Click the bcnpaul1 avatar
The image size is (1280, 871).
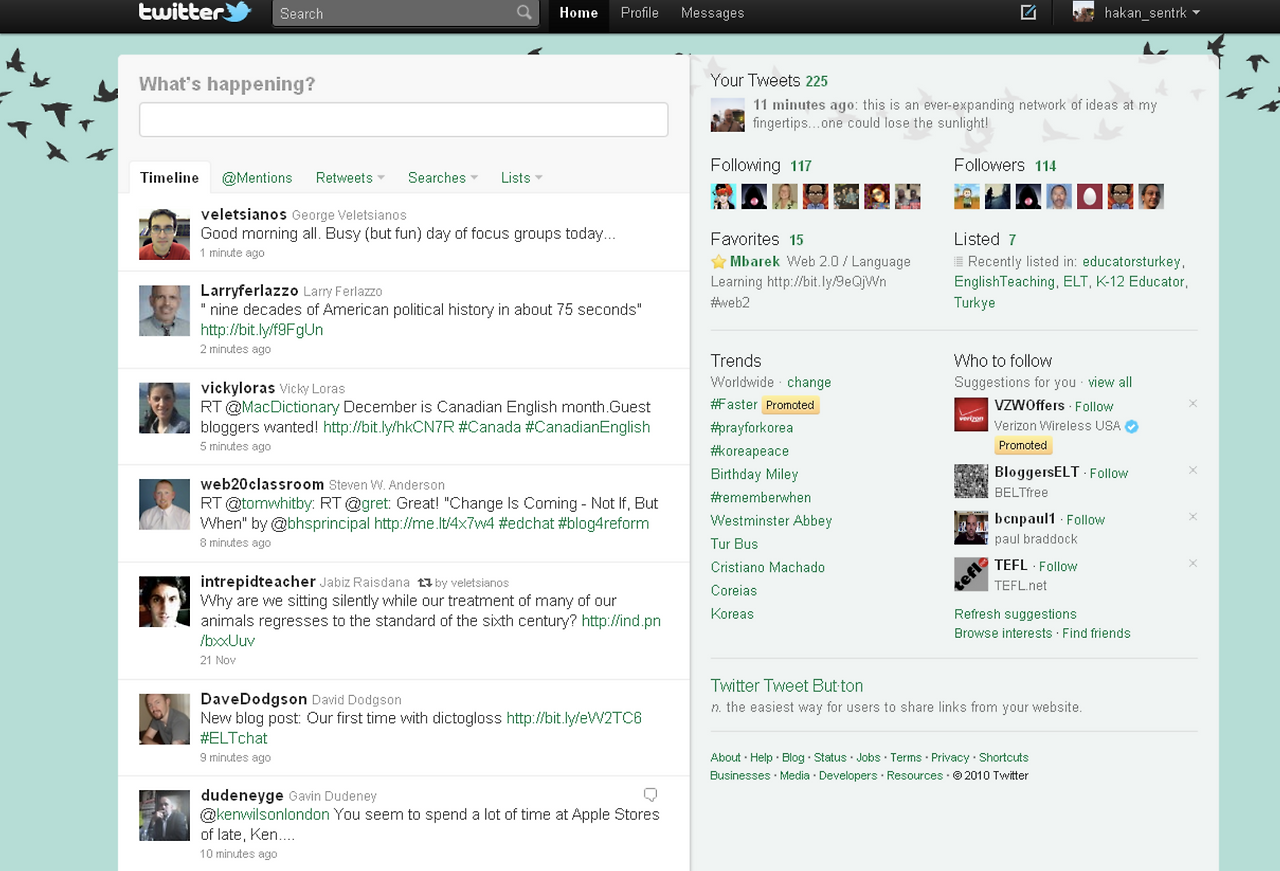[x=971, y=528]
